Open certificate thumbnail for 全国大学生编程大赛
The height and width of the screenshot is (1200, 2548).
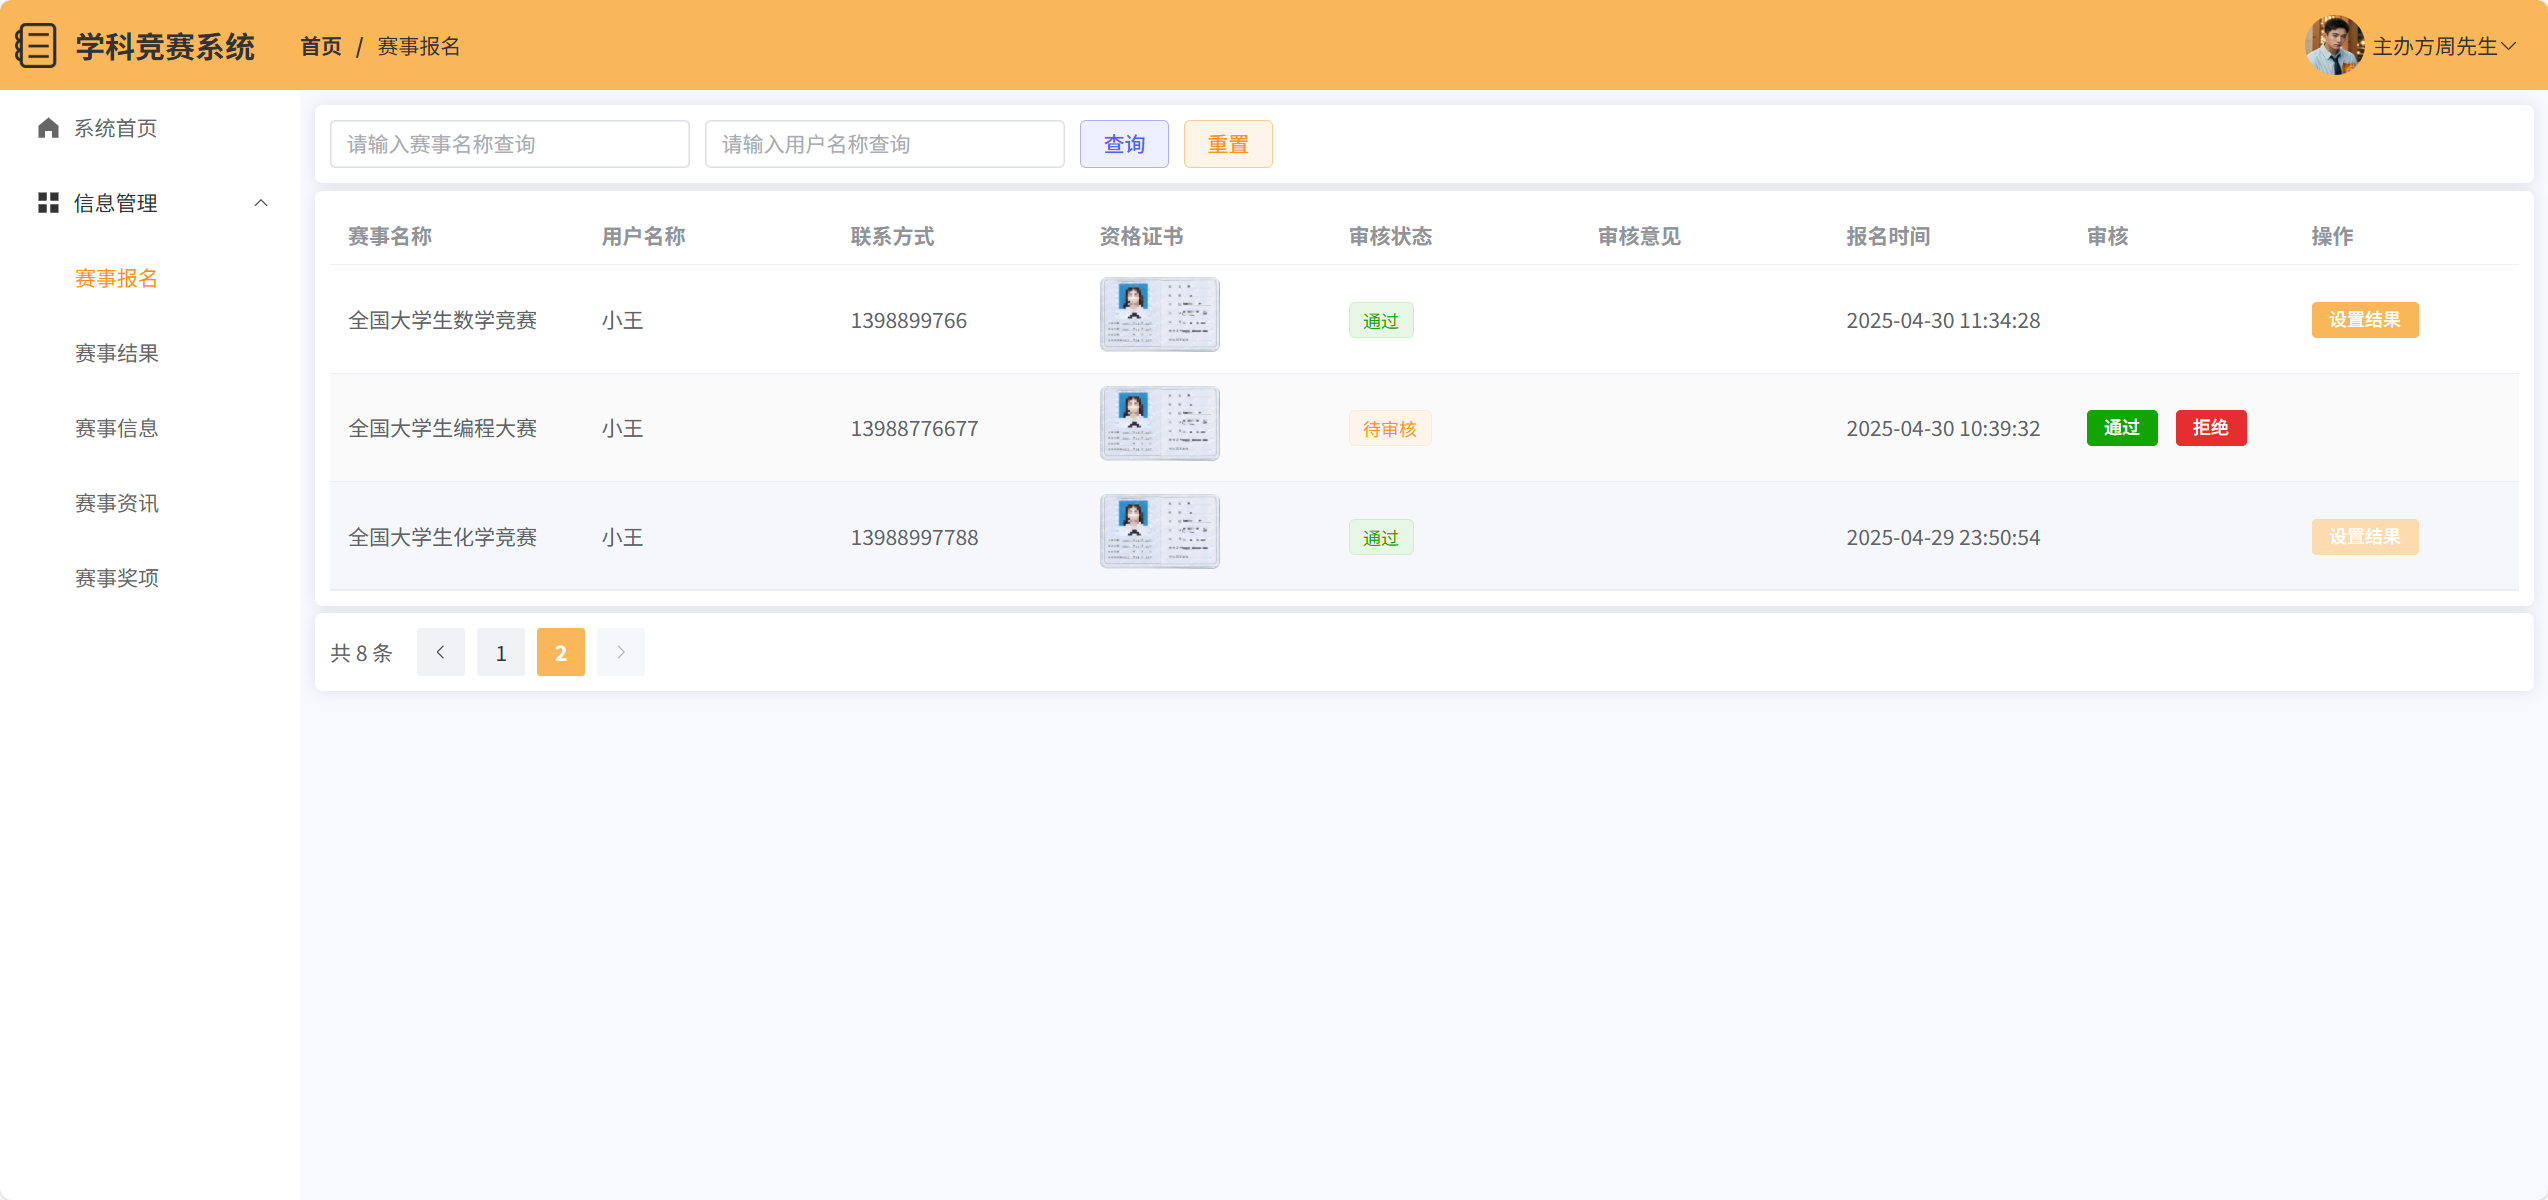[1159, 423]
